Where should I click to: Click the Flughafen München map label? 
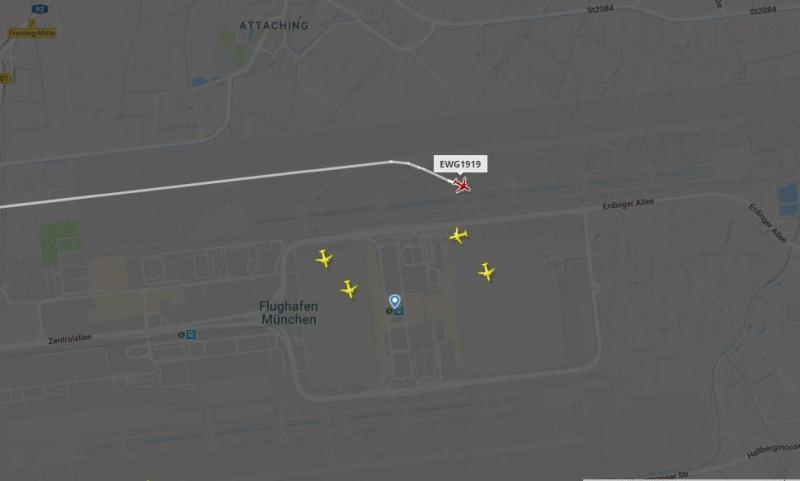(x=288, y=313)
